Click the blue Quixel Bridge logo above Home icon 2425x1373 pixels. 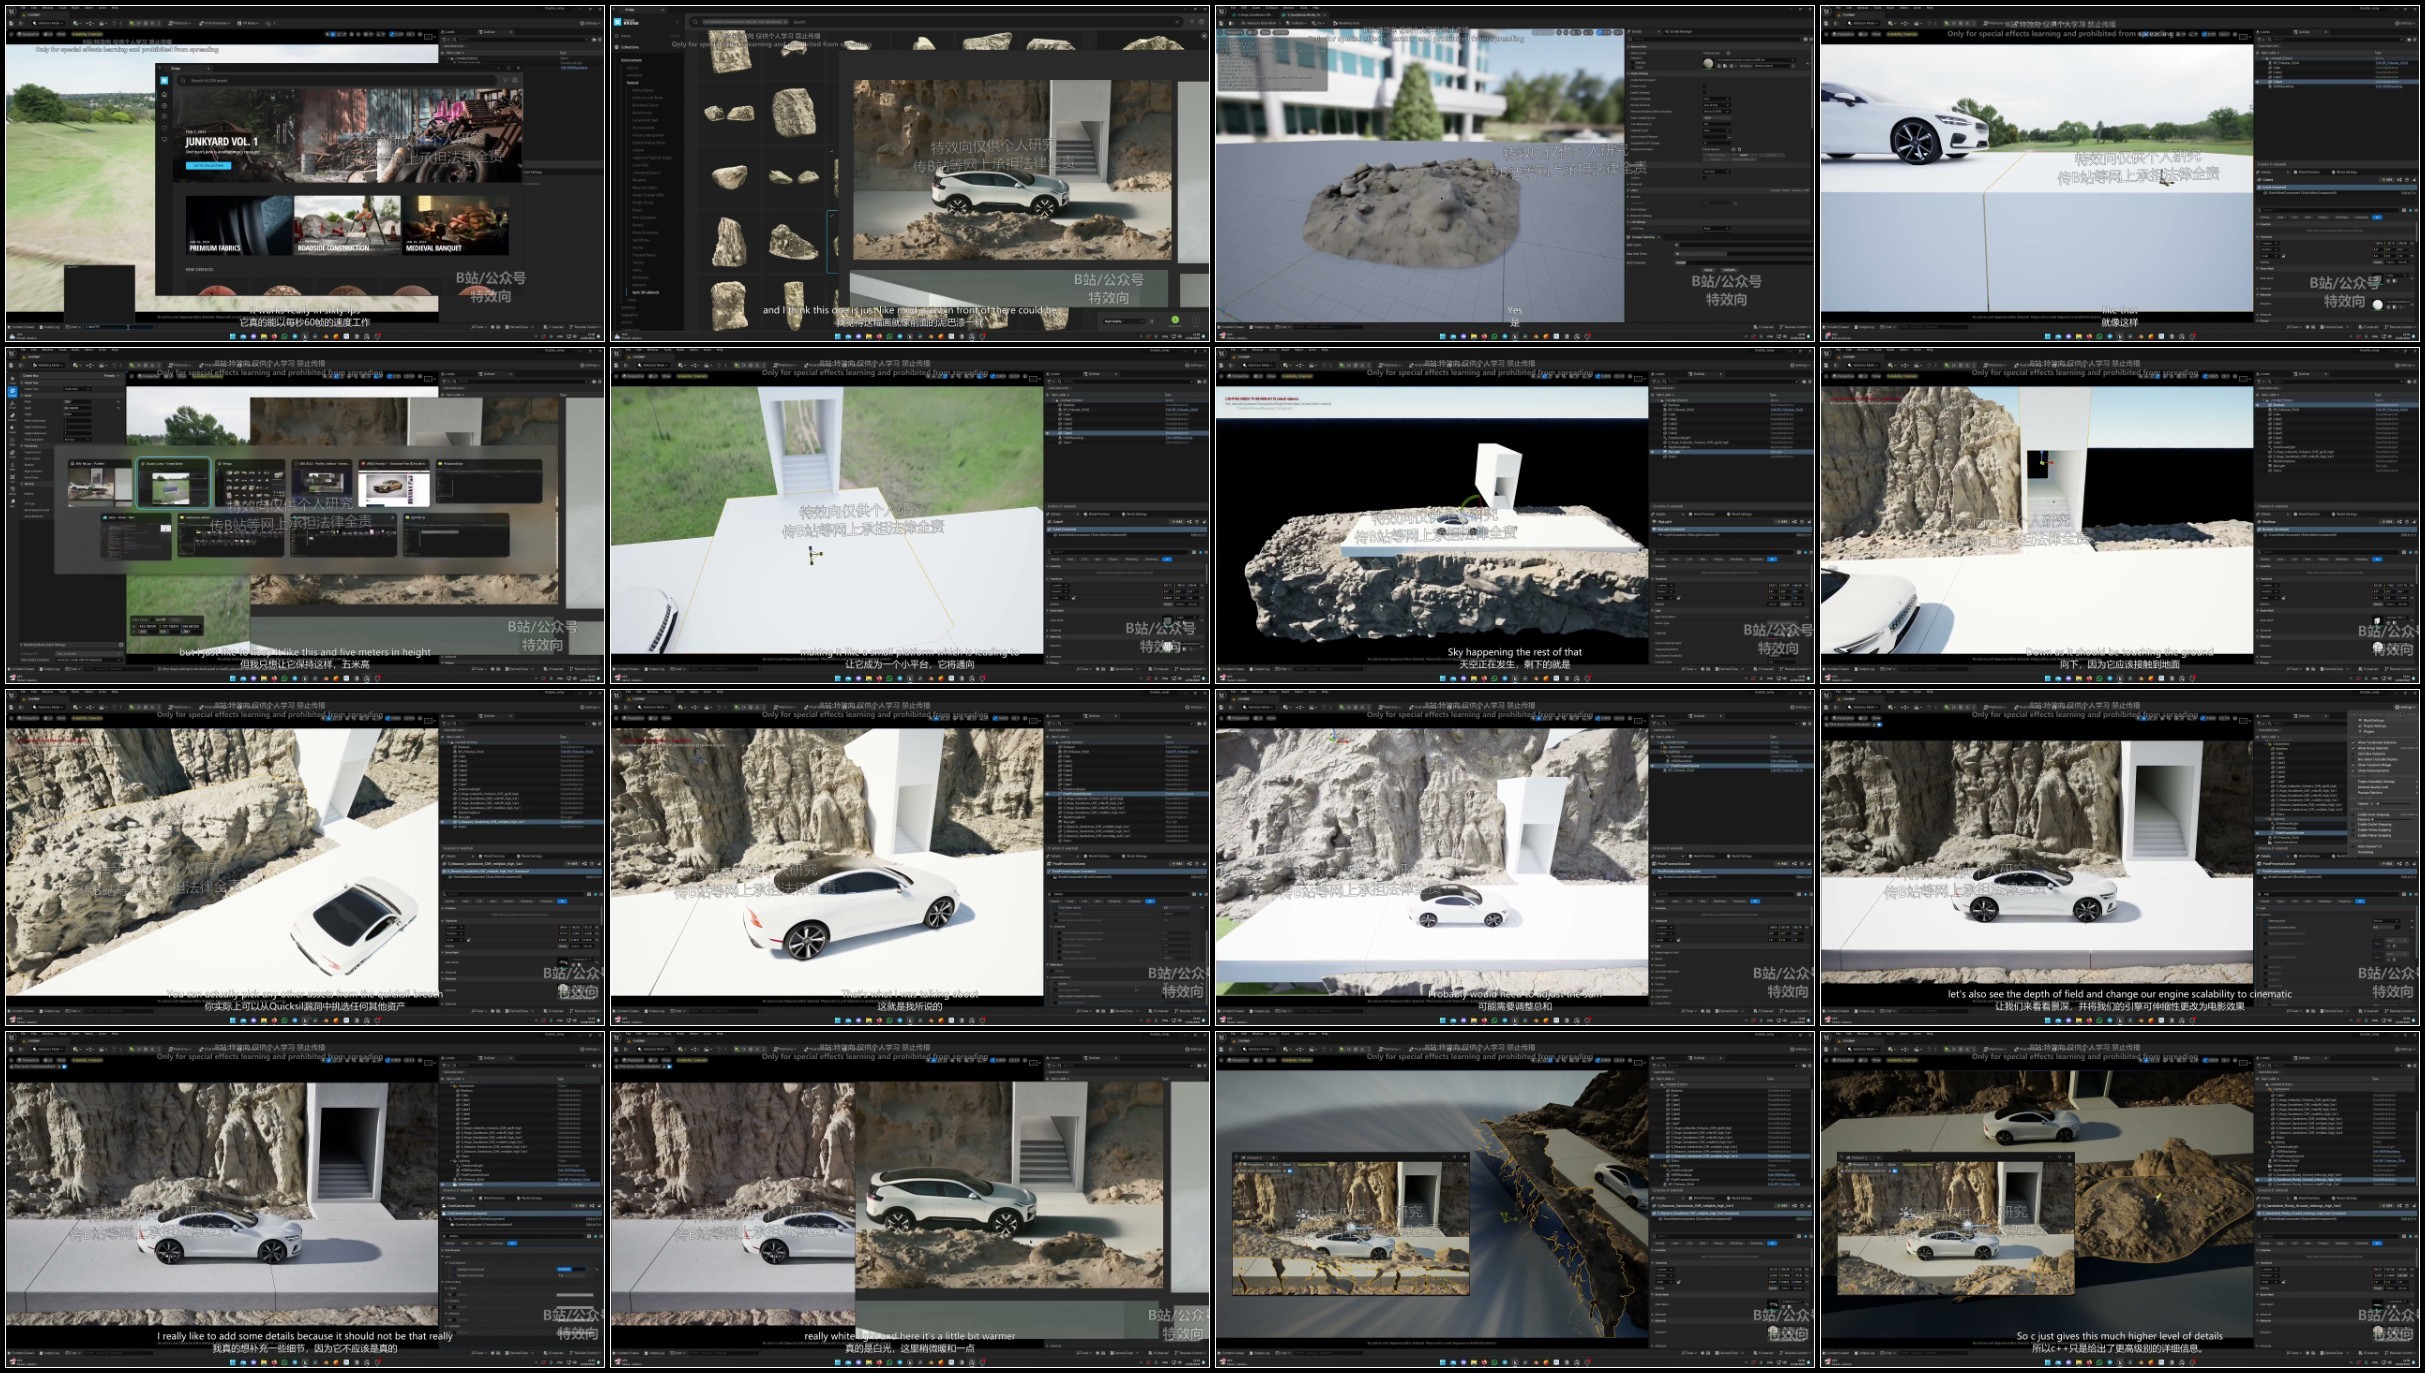pos(164,81)
